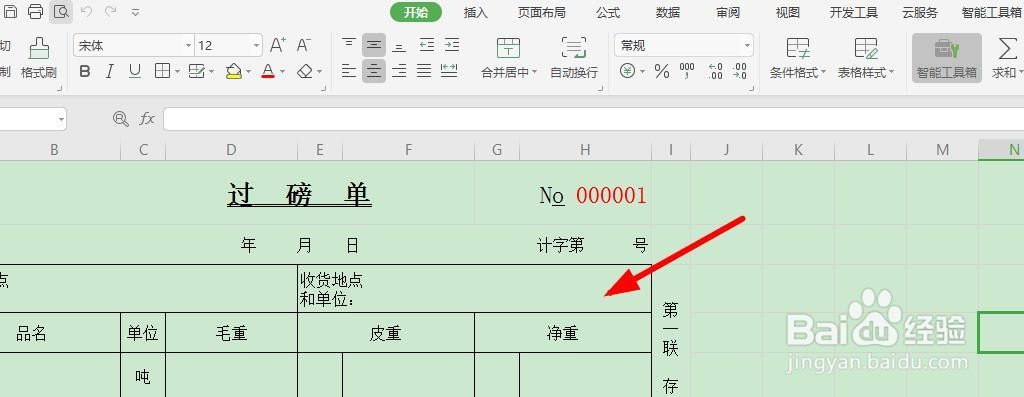Redo the last undone action
Viewport: 1024px width, 397px height.
pyautogui.click(x=110, y=11)
